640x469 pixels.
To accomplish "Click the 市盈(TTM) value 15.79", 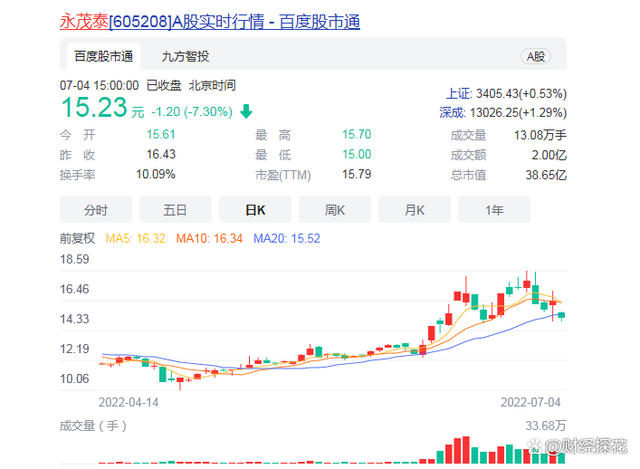I will click(x=357, y=174).
